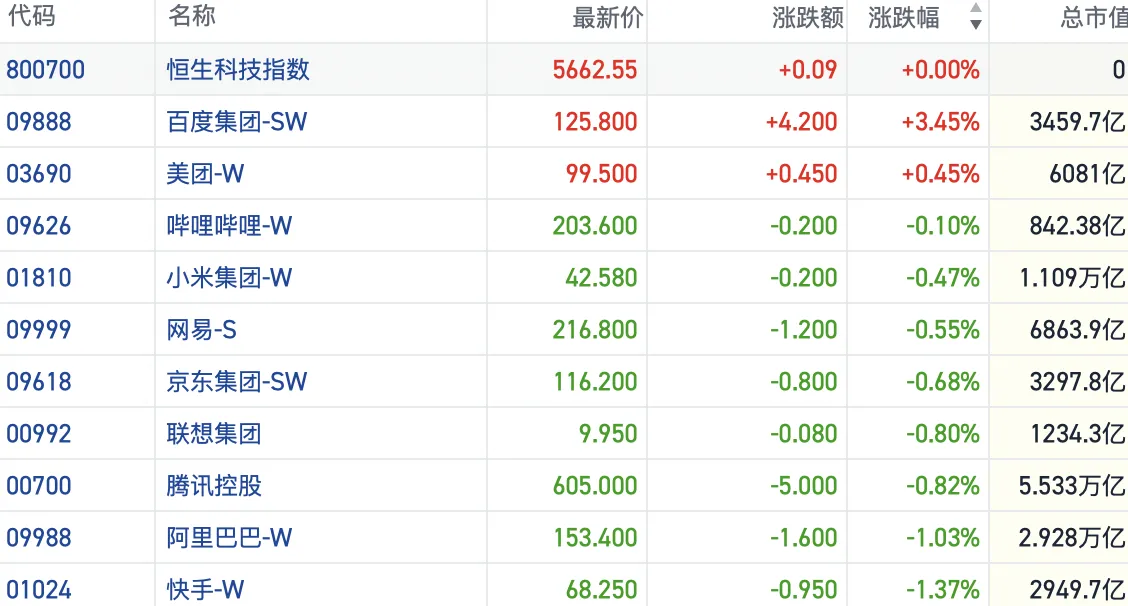The image size is (1128, 606).
Task: Sort by 最新价 column header
Action: tap(607, 18)
